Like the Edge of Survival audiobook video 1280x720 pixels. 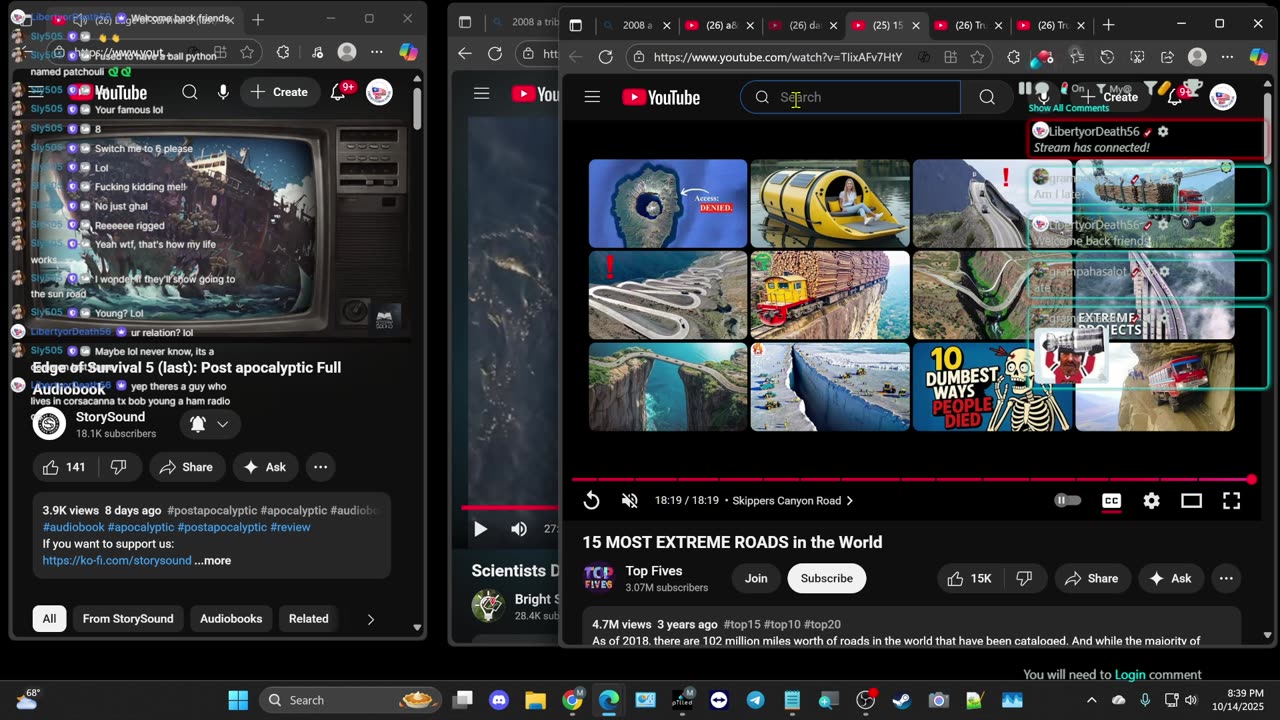point(64,467)
